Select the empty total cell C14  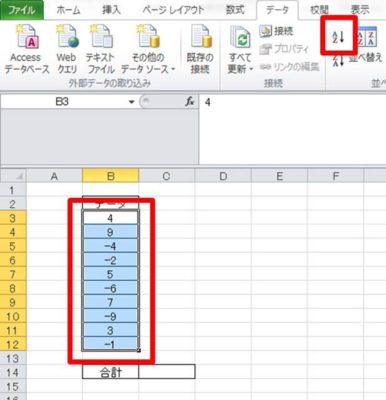167,371
